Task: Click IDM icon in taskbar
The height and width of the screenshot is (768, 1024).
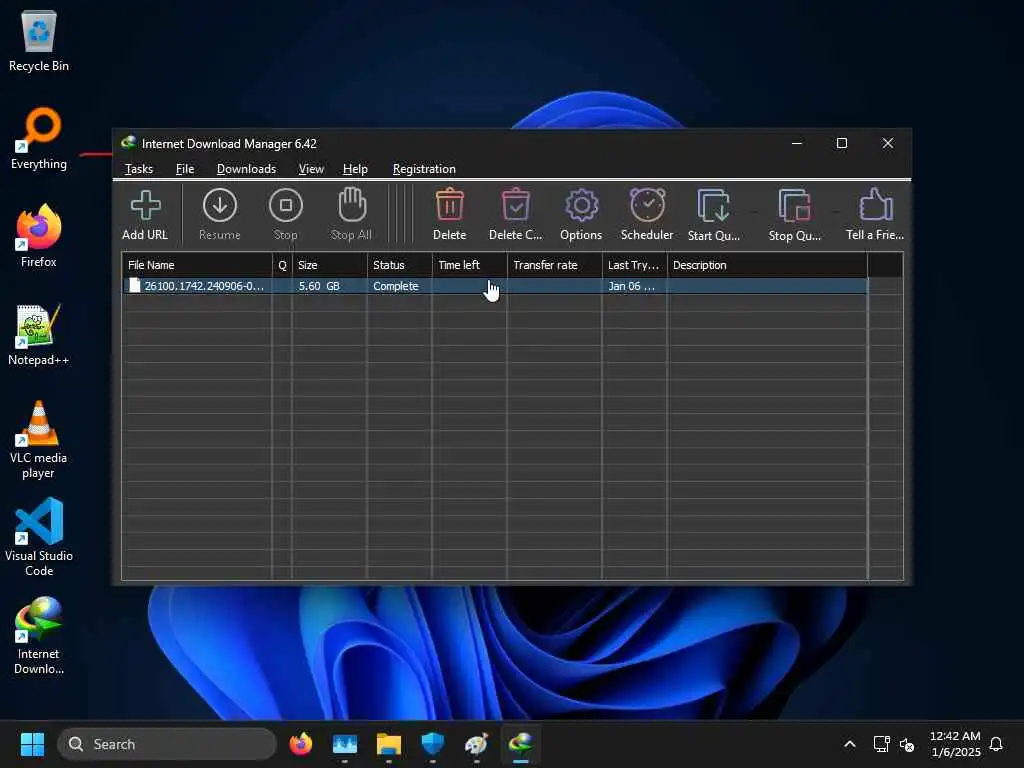Action: pos(520,744)
